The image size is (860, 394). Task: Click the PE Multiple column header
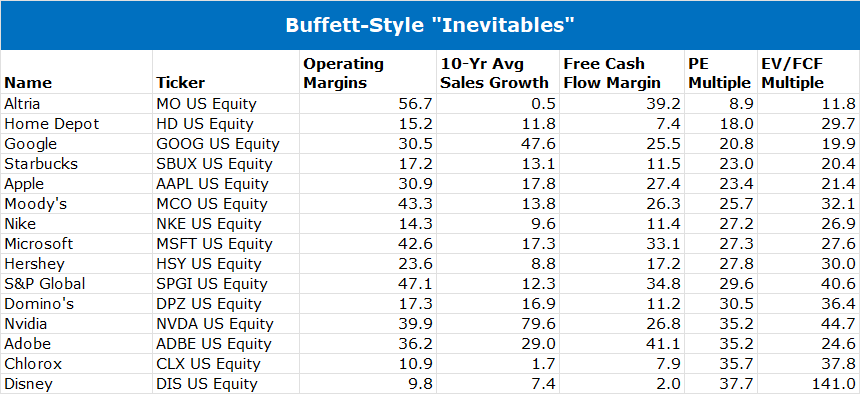tap(719, 72)
